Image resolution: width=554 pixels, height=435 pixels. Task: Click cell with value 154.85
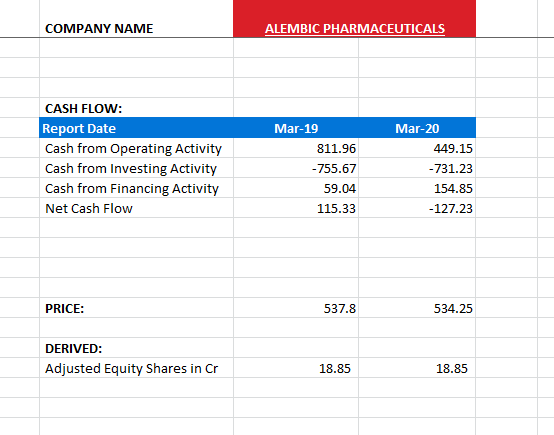[x=417, y=188]
